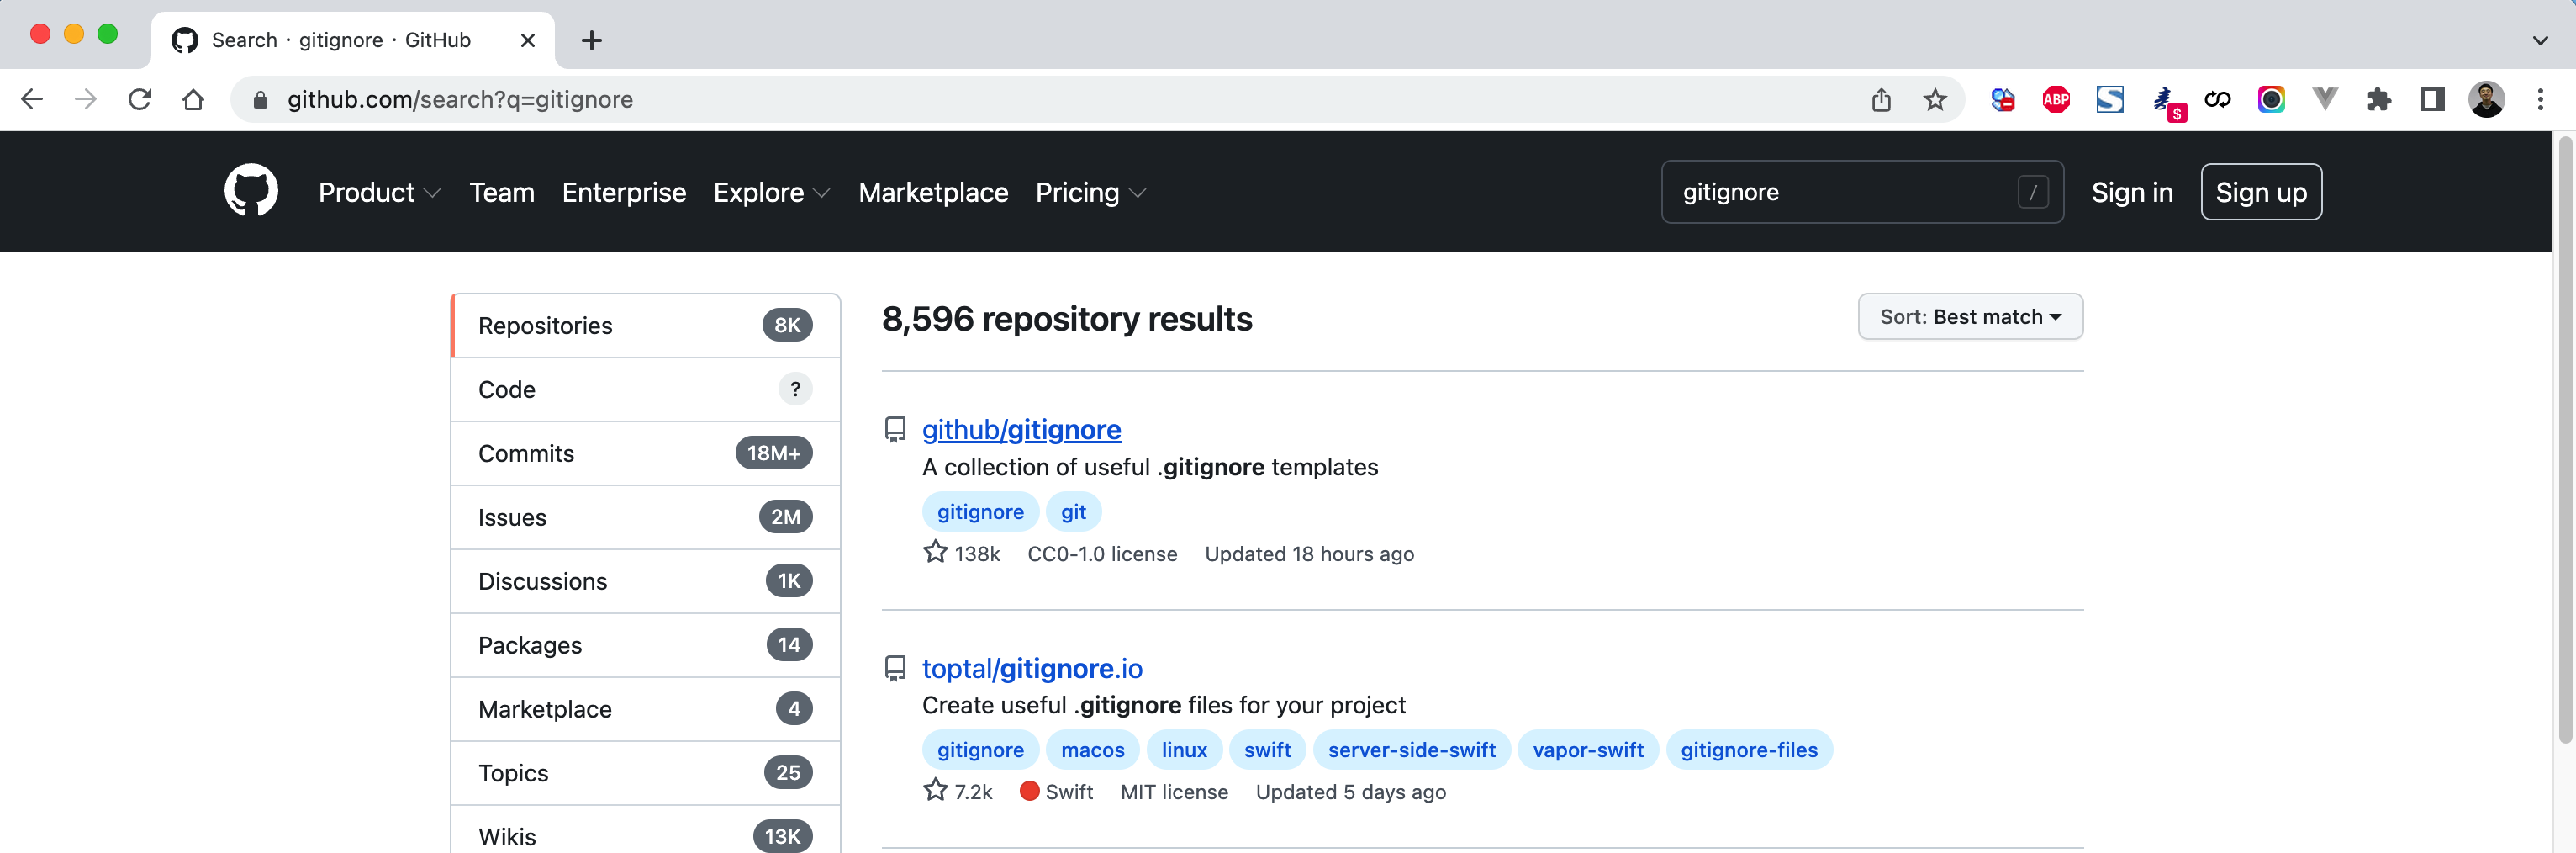Select the Marketplace filter in sidebar
The height and width of the screenshot is (853, 2576).
[646, 709]
